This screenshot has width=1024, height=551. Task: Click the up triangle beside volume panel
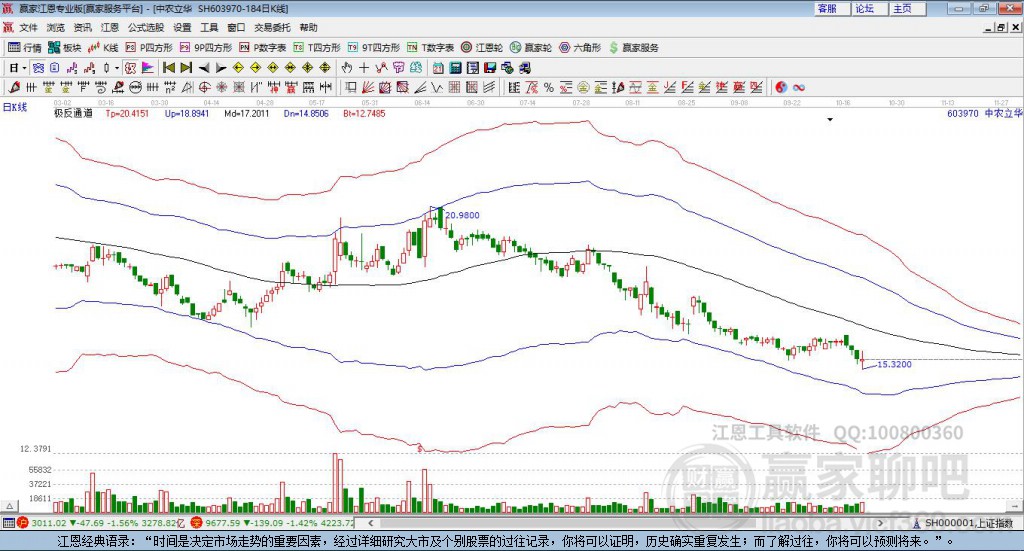[10, 506]
